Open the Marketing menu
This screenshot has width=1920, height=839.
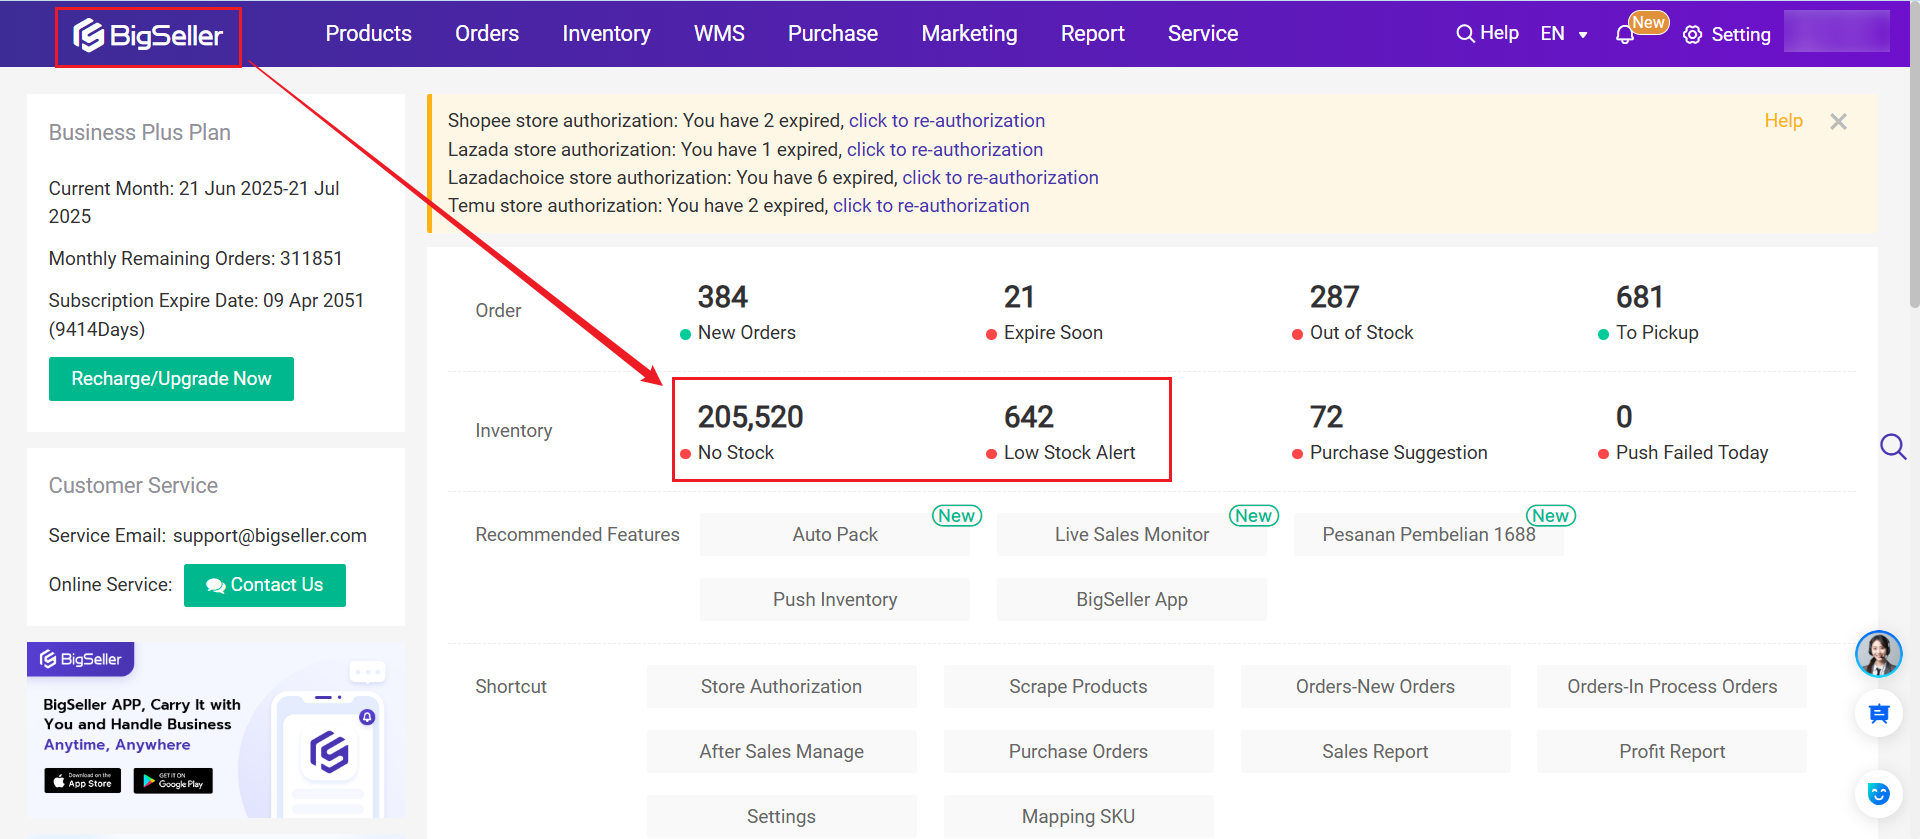[x=969, y=34]
